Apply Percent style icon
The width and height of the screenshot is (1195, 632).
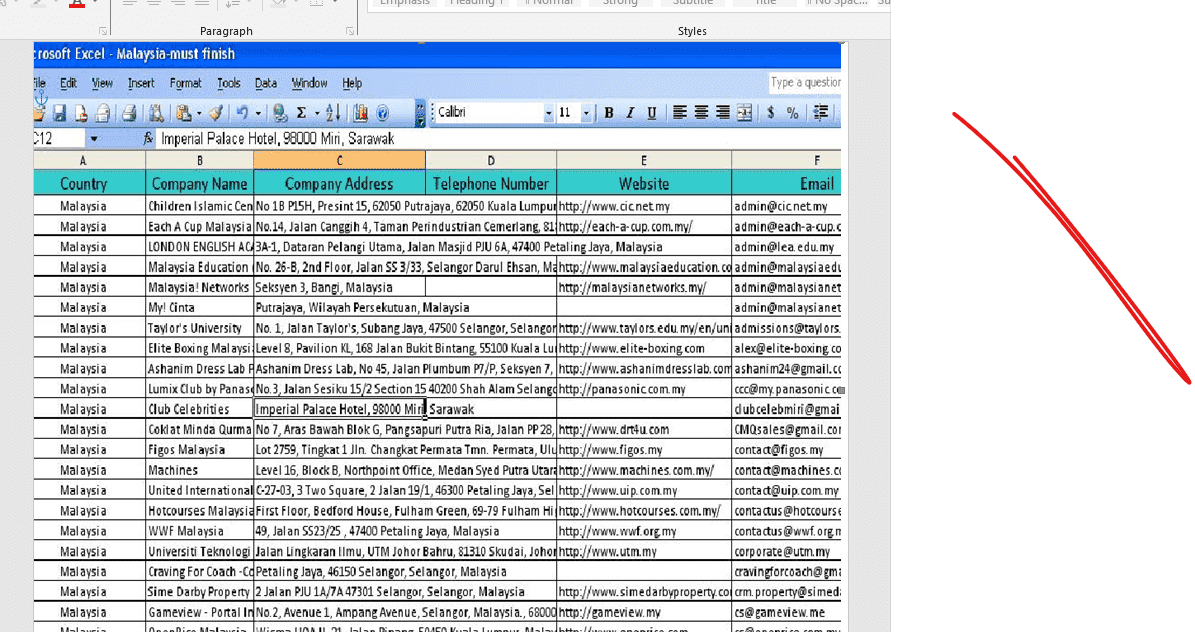pyautogui.click(x=793, y=113)
